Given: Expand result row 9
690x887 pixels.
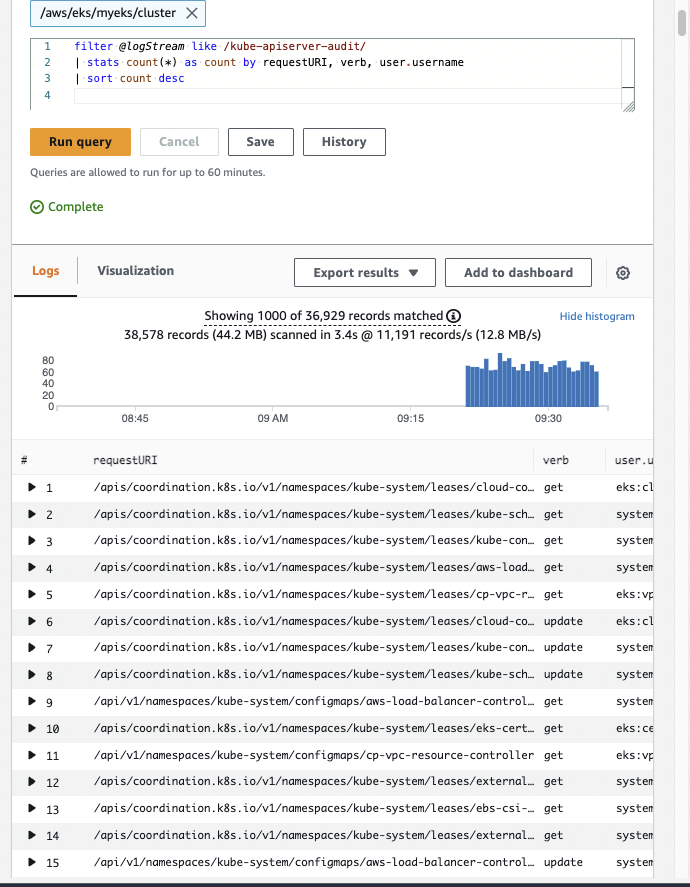Looking at the screenshot, I should point(32,701).
